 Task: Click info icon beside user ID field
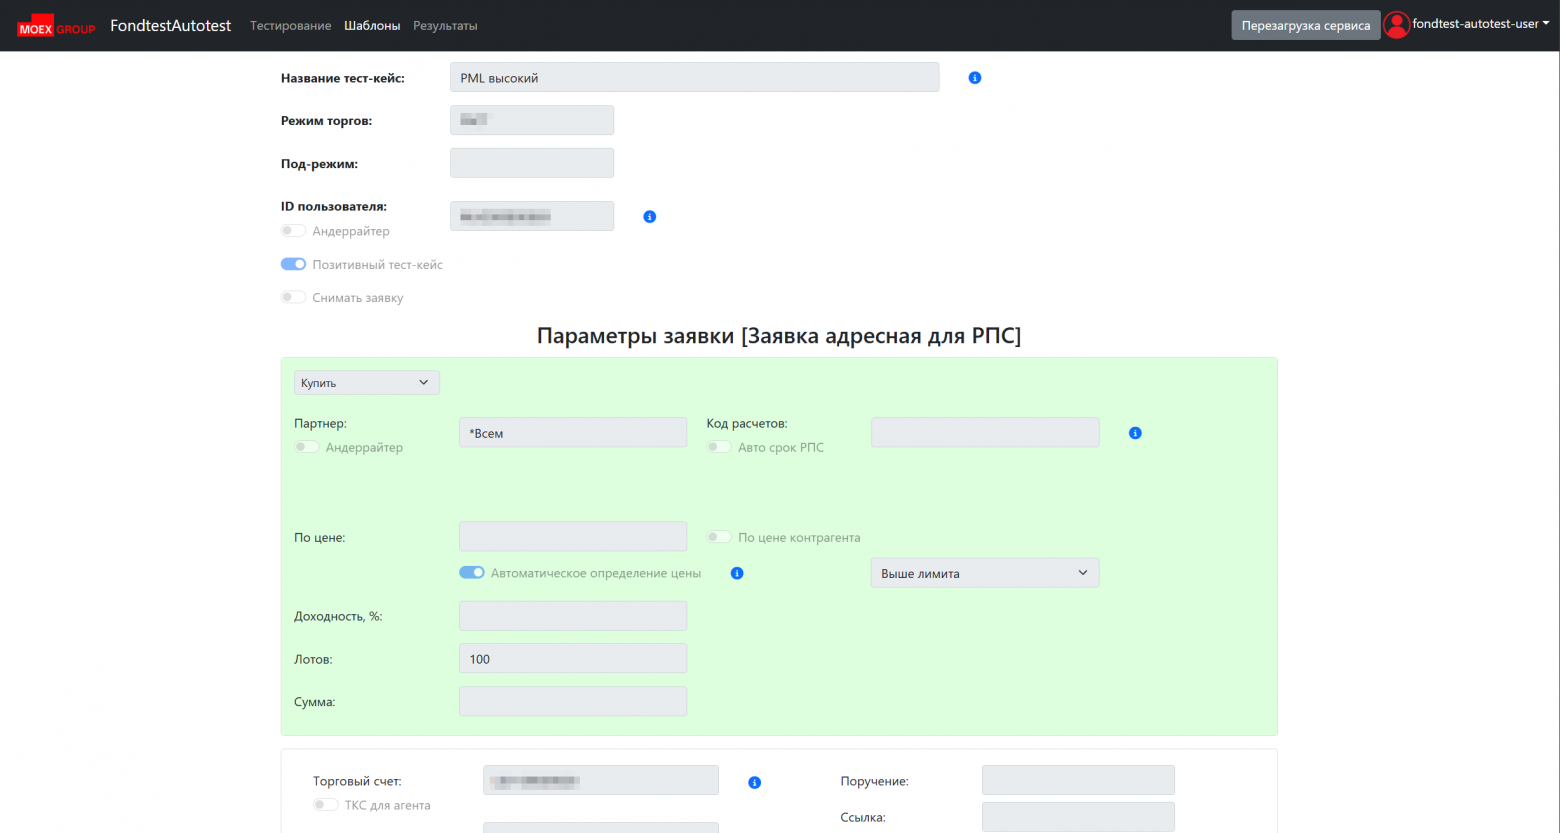coord(650,217)
